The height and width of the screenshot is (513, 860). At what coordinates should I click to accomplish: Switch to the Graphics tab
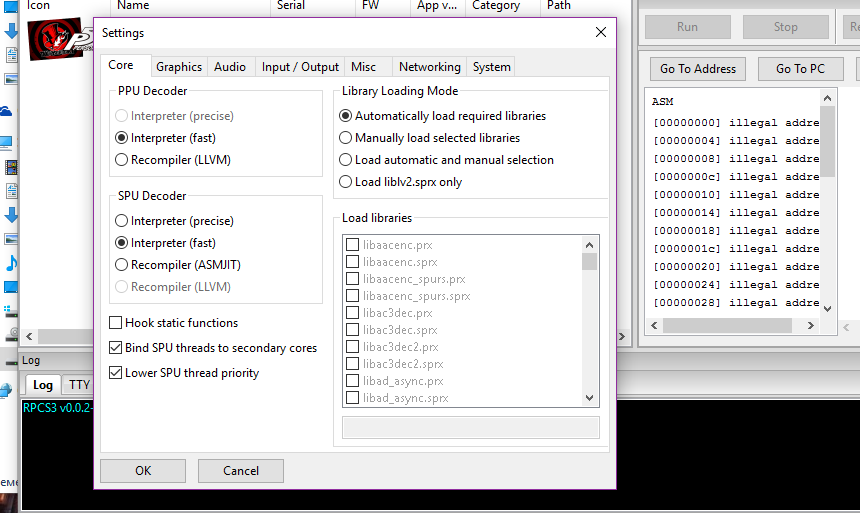tap(179, 67)
